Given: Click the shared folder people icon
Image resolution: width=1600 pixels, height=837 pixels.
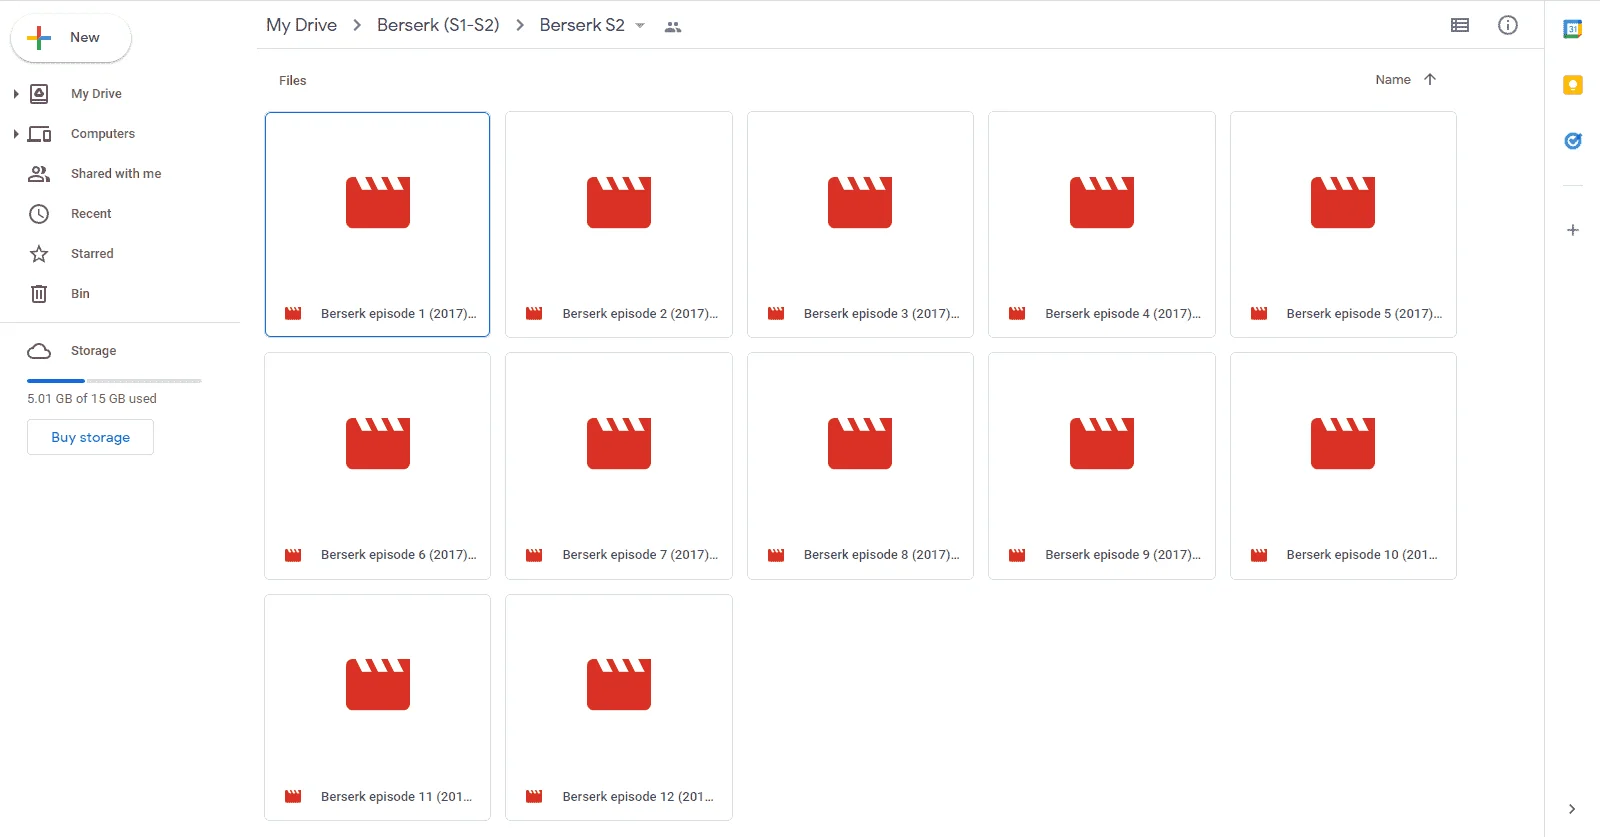Looking at the screenshot, I should (x=673, y=27).
